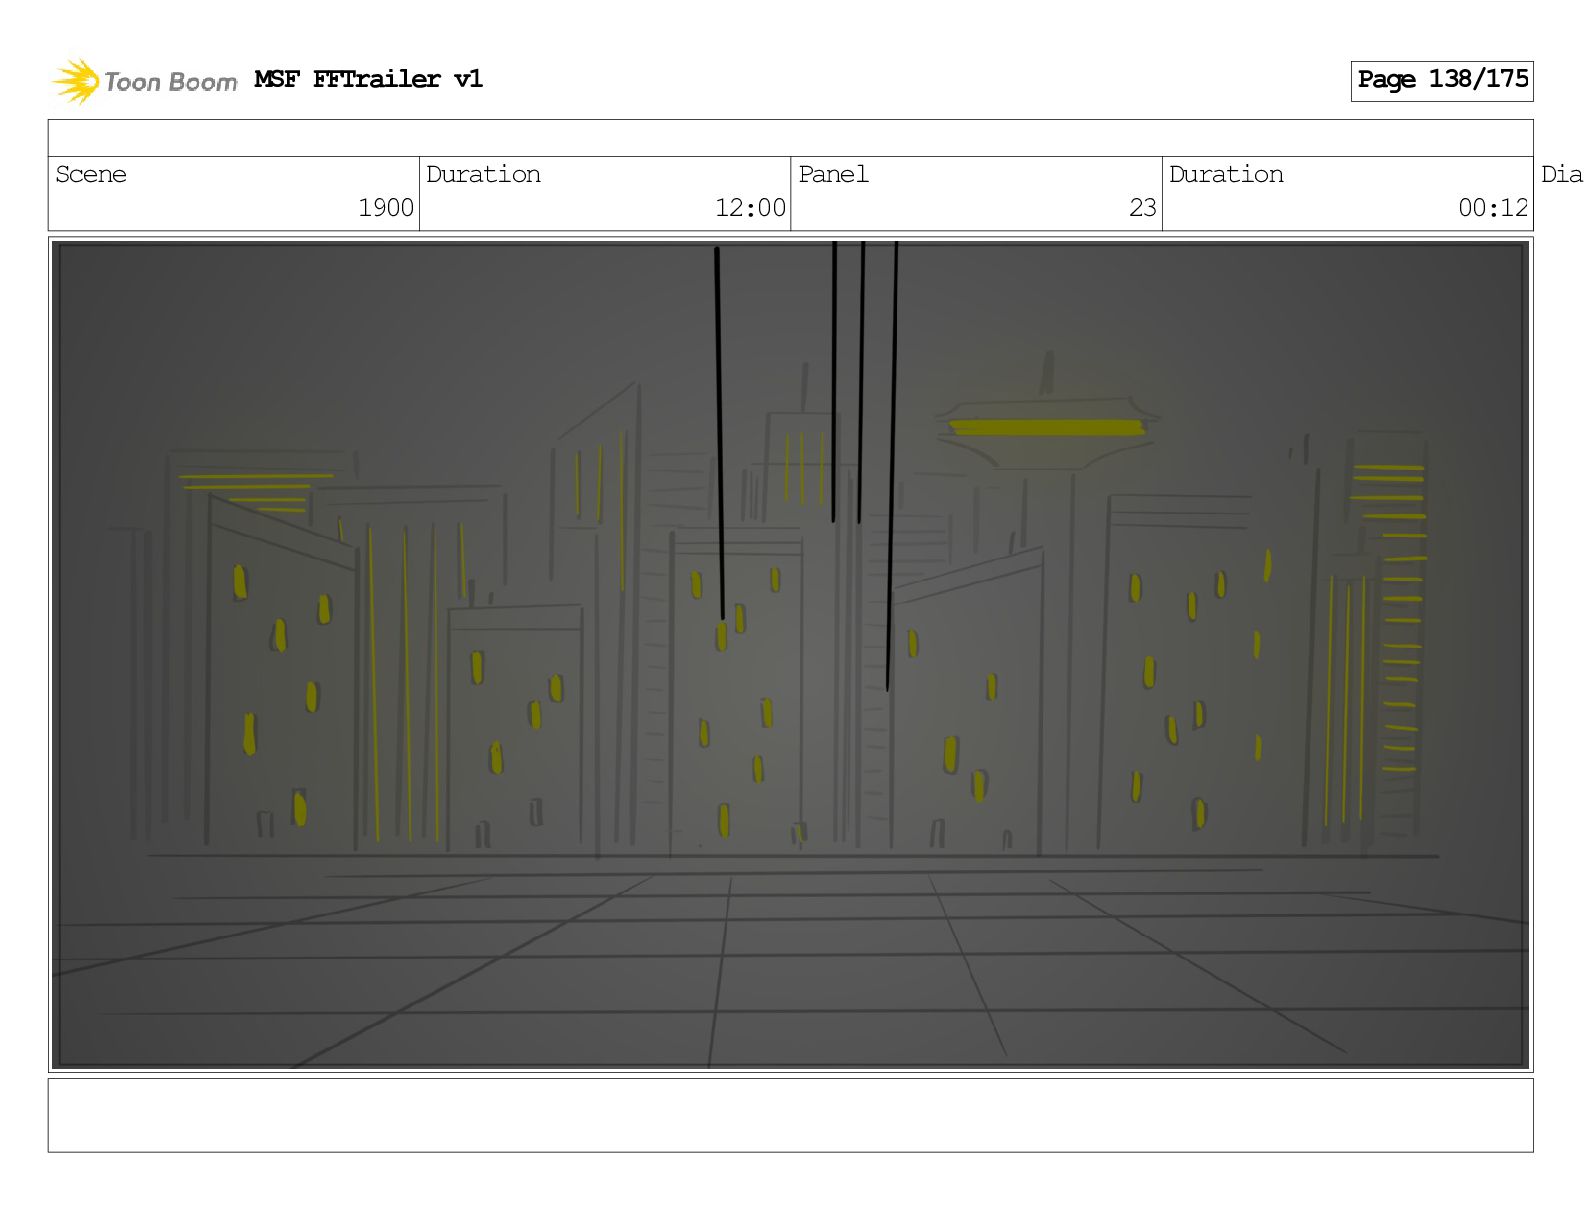Click the empty notes box below the panel

pyautogui.click(x=790, y=1115)
